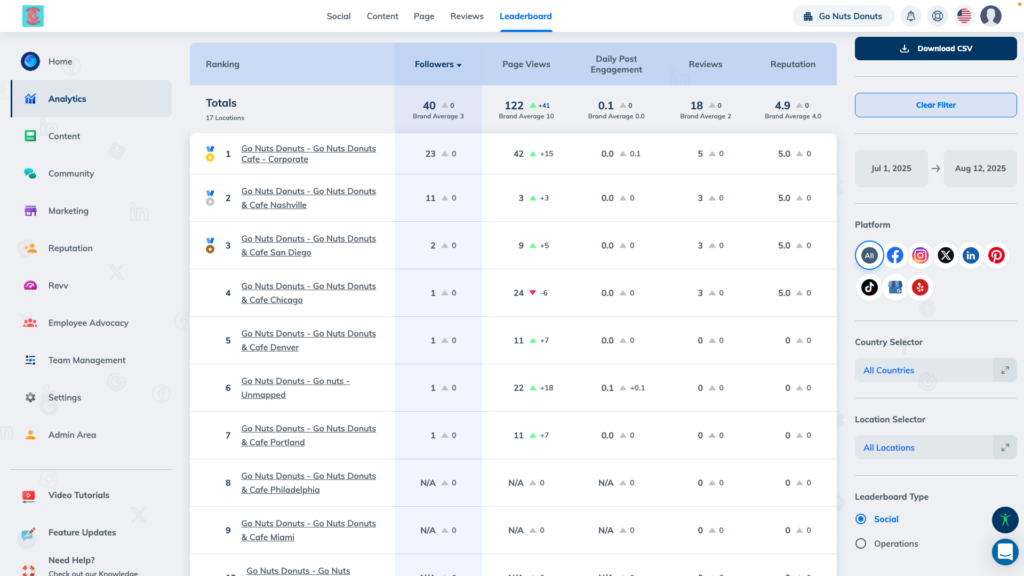Image resolution: width=1024 pixels, height=576 pixels.
Task: Click the Video Tutorials icon
Action: tap(29, 496)
